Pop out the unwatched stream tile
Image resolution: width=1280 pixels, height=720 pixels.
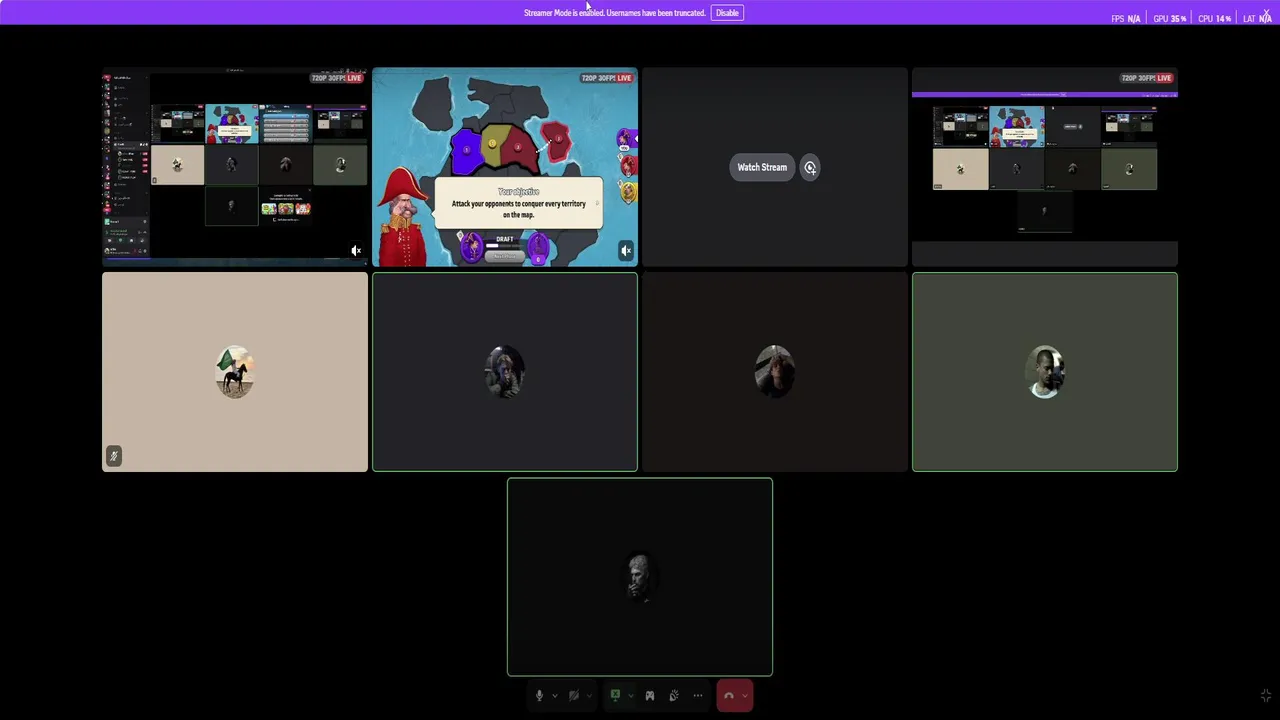pos(810,167)
